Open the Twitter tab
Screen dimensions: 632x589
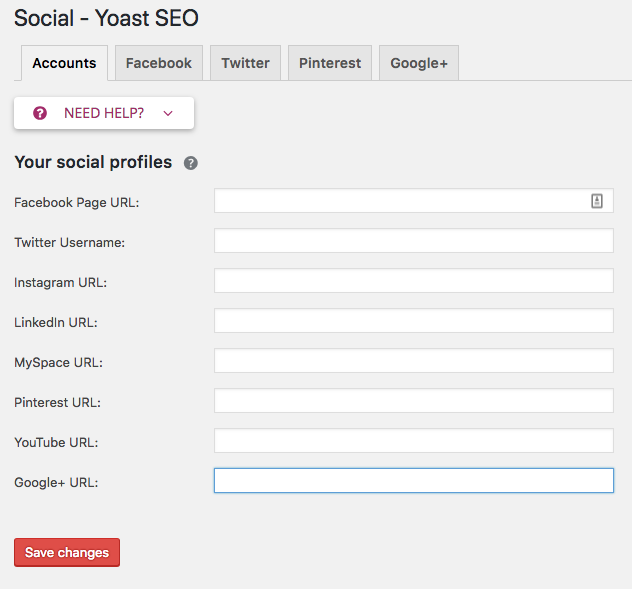[x=245, y=63]
